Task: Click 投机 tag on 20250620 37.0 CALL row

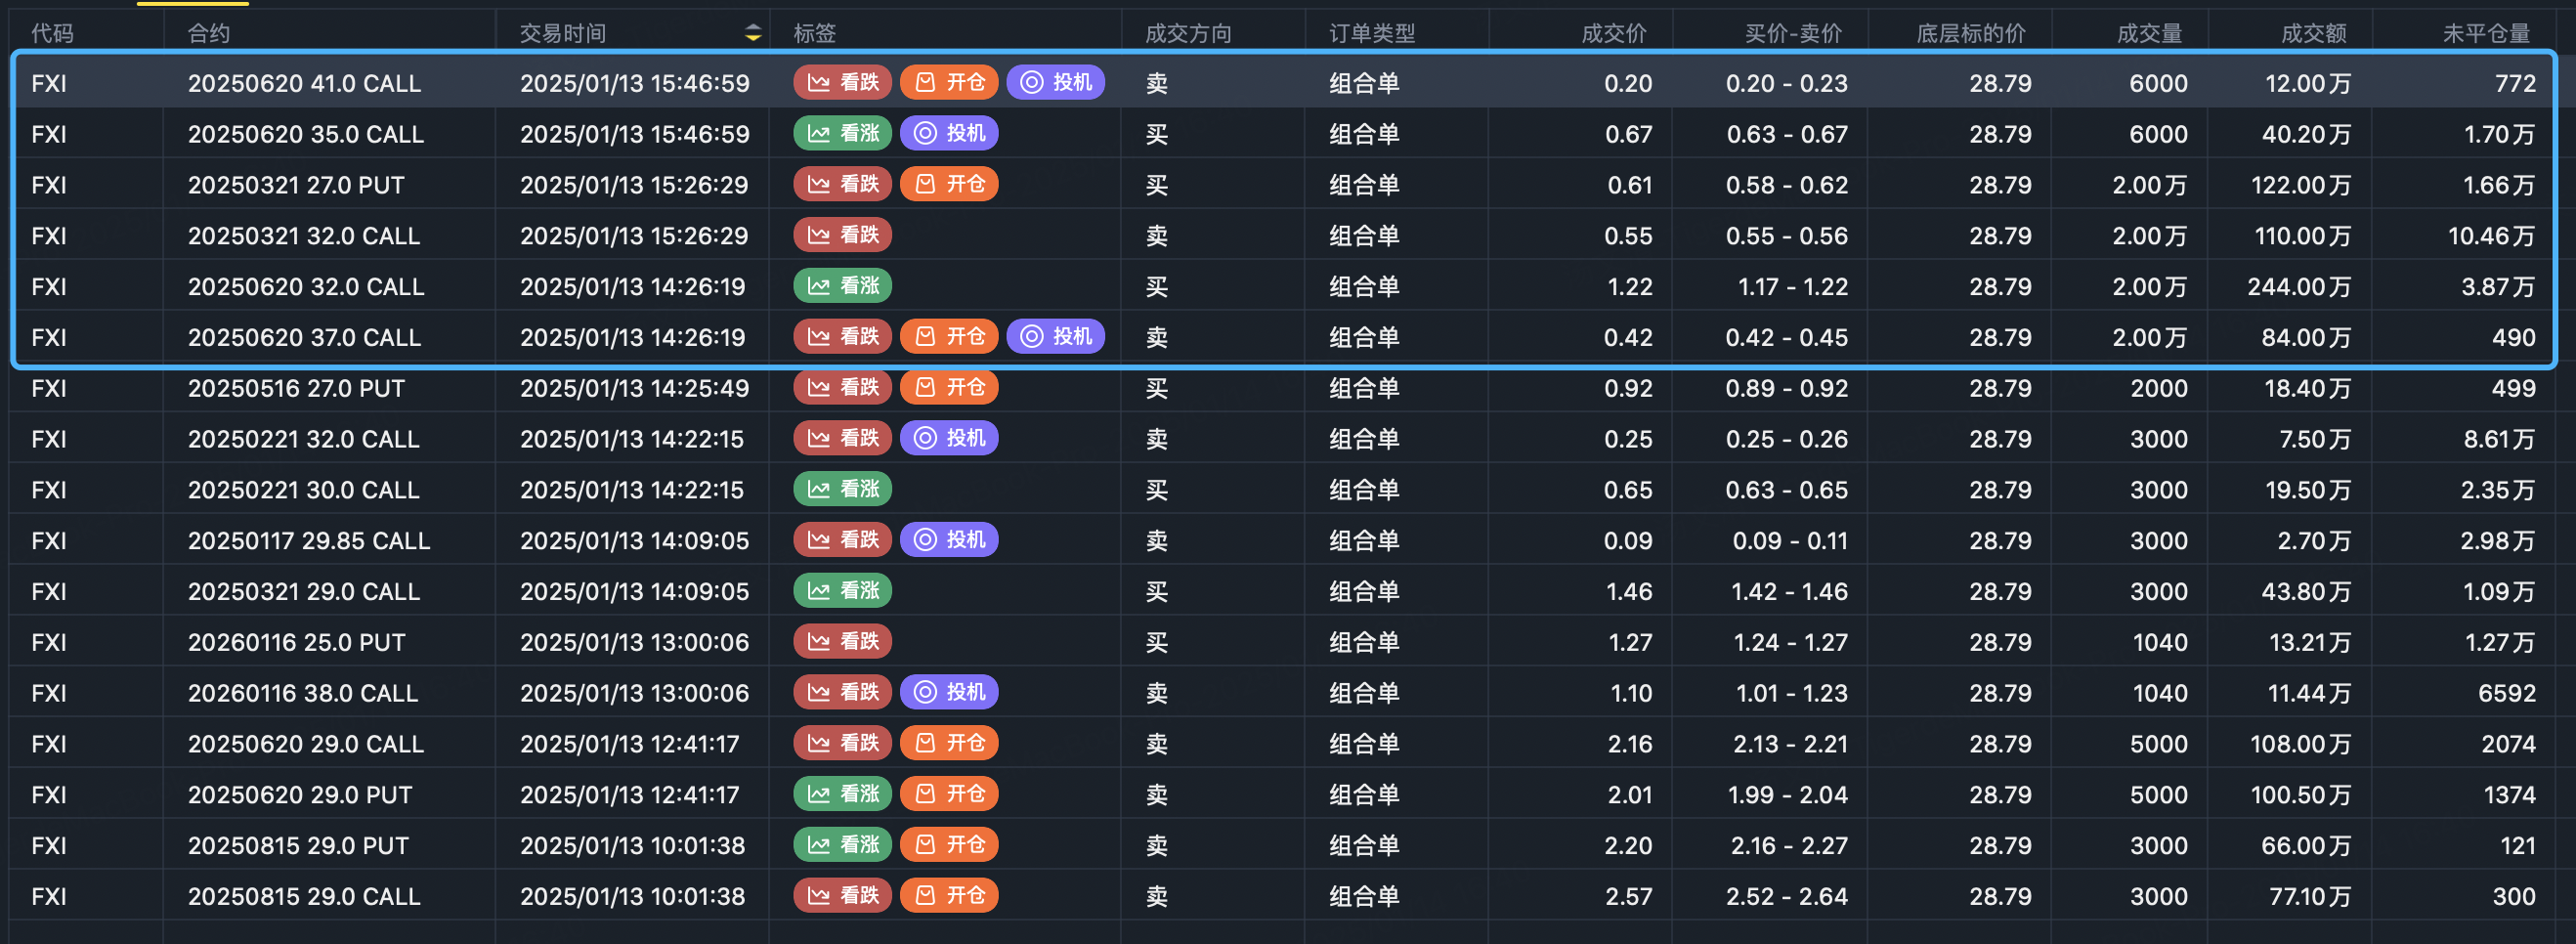Action: coord(1055,336)
